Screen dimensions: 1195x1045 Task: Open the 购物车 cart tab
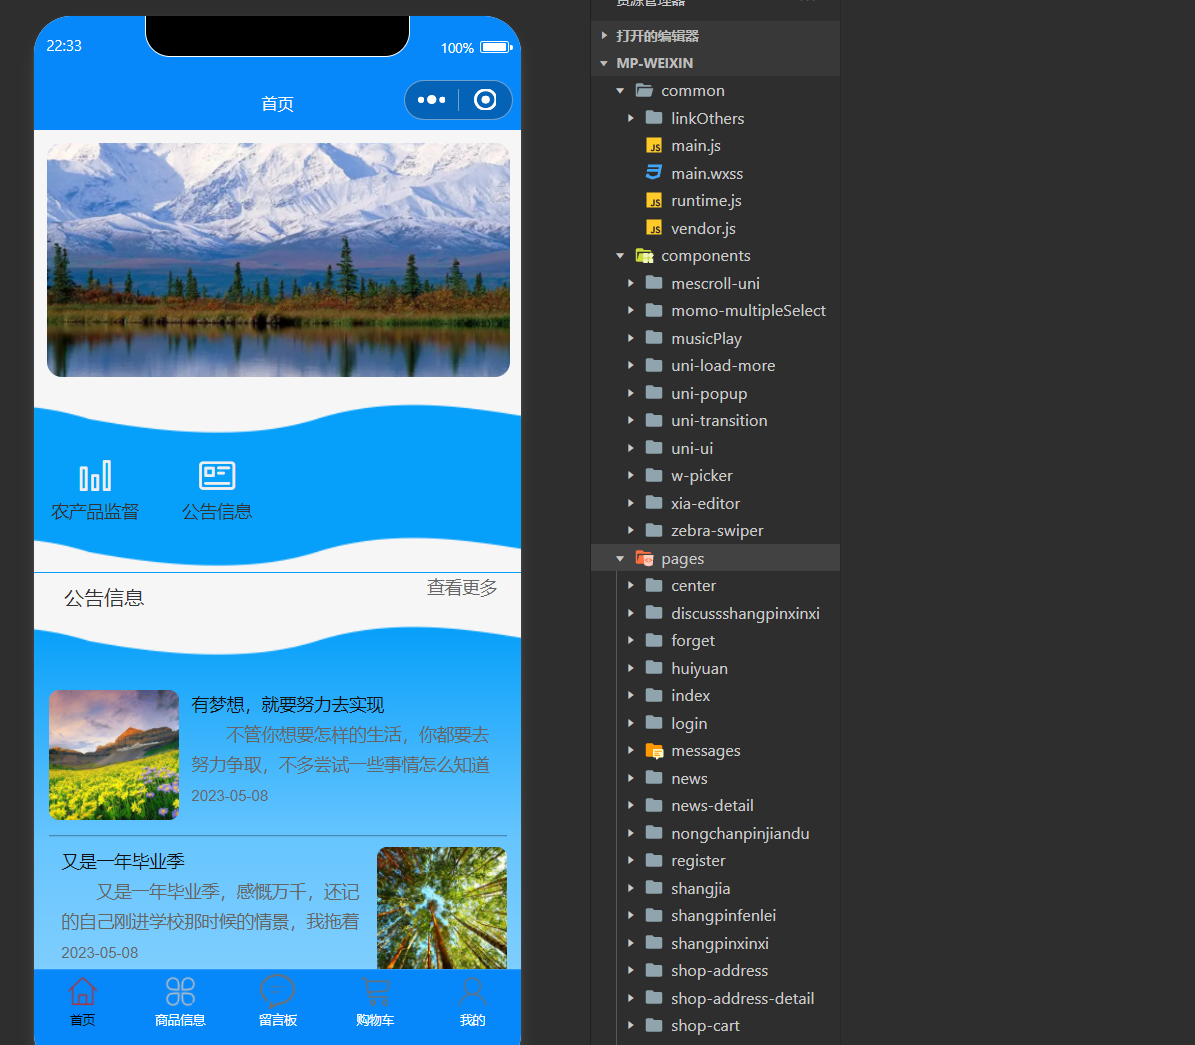pos(375,992)
